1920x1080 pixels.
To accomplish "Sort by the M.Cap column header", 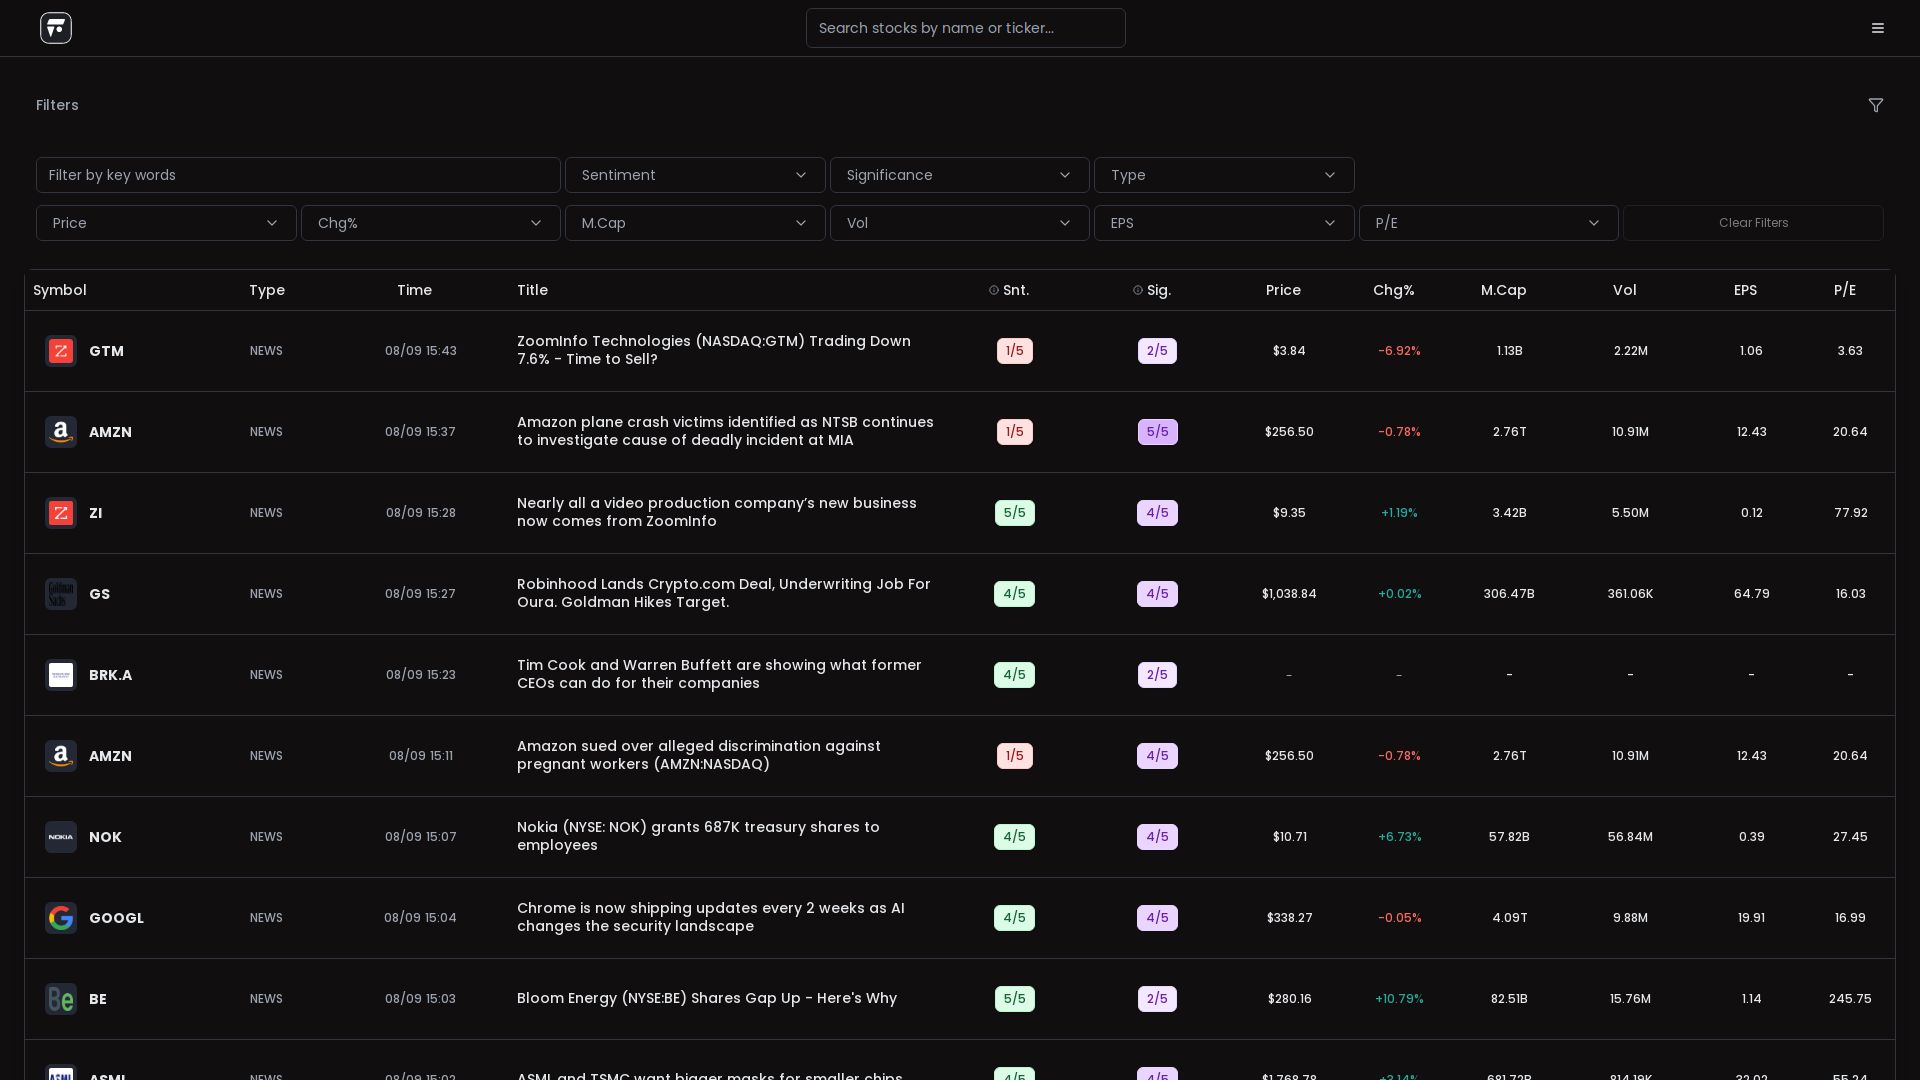I will 1504,290.
